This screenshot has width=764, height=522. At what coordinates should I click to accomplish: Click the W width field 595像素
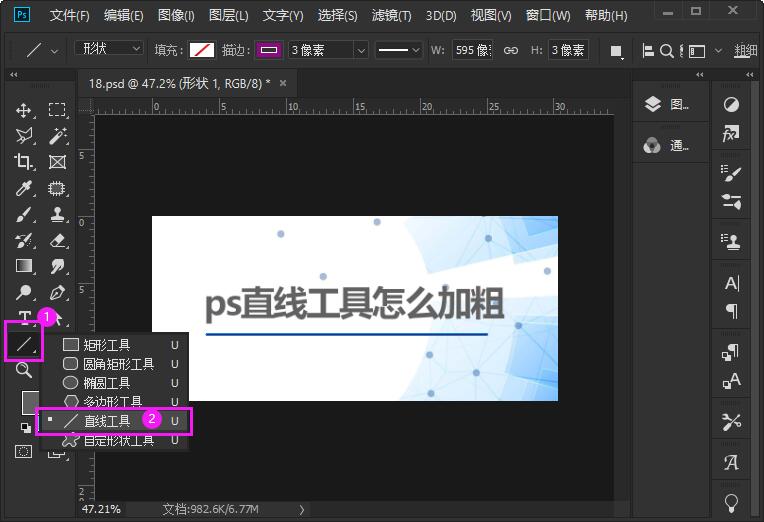pyautogui.click(x=473, y=50)
